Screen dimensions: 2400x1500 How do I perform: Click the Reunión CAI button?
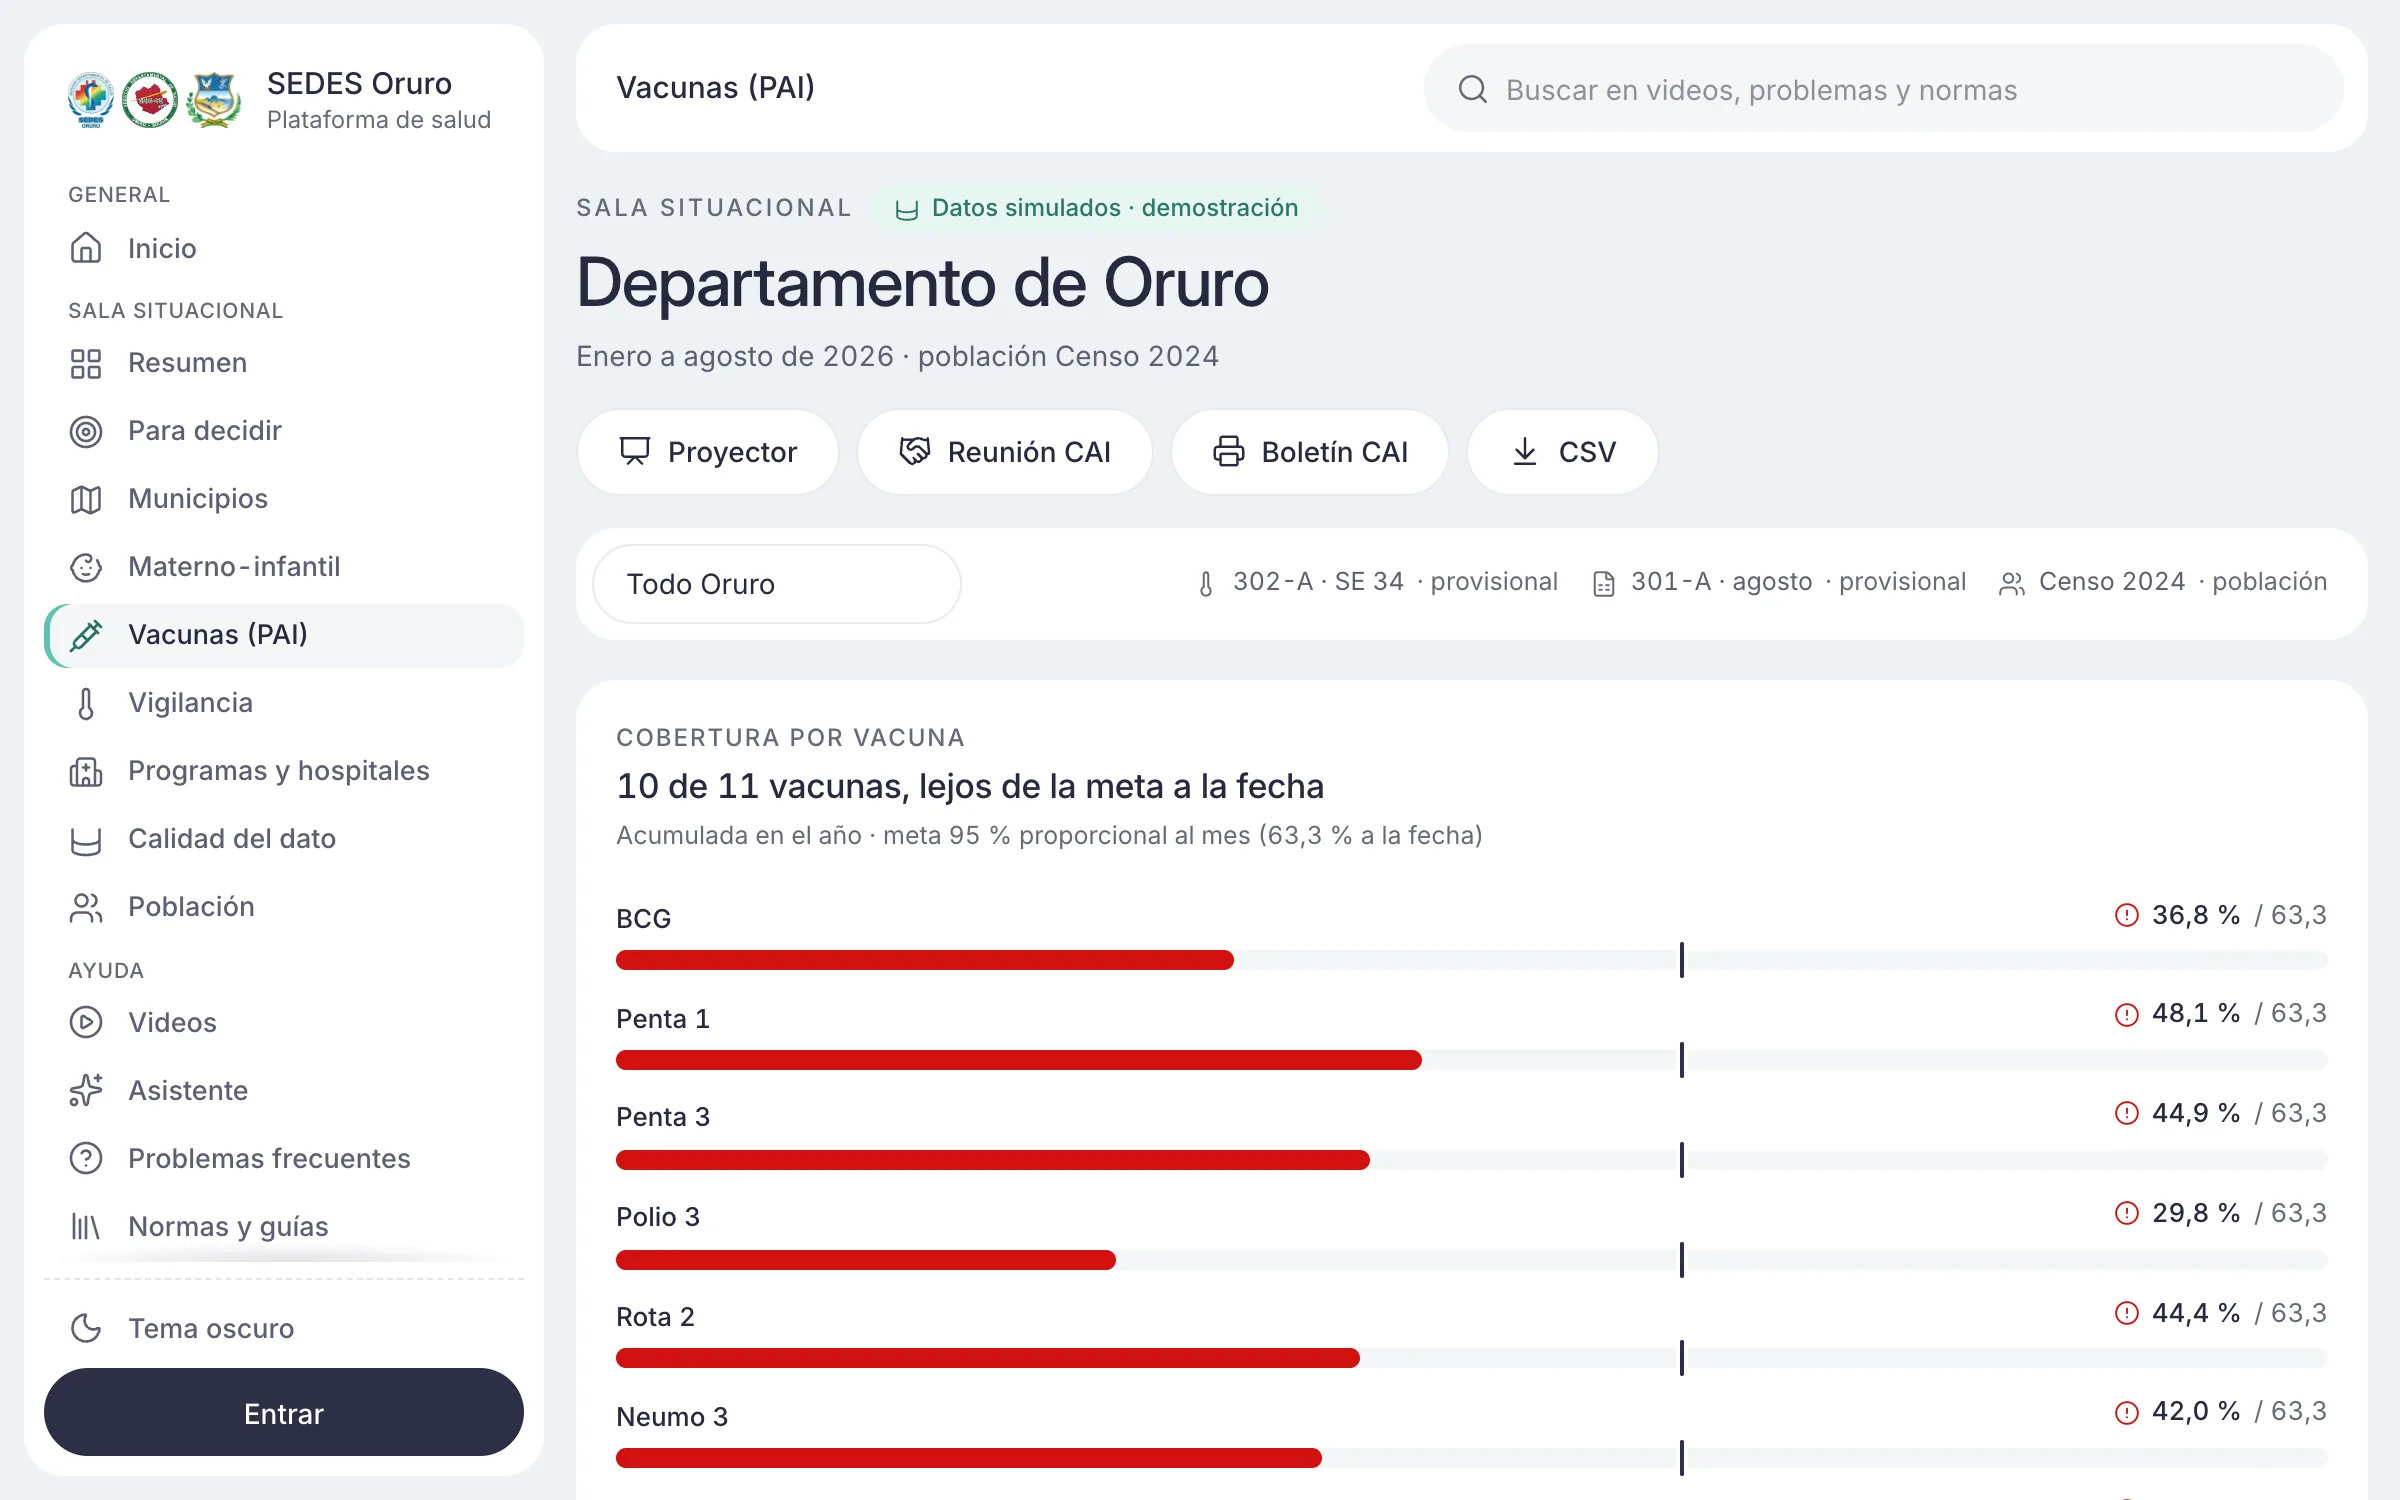tap(1005, 452)
